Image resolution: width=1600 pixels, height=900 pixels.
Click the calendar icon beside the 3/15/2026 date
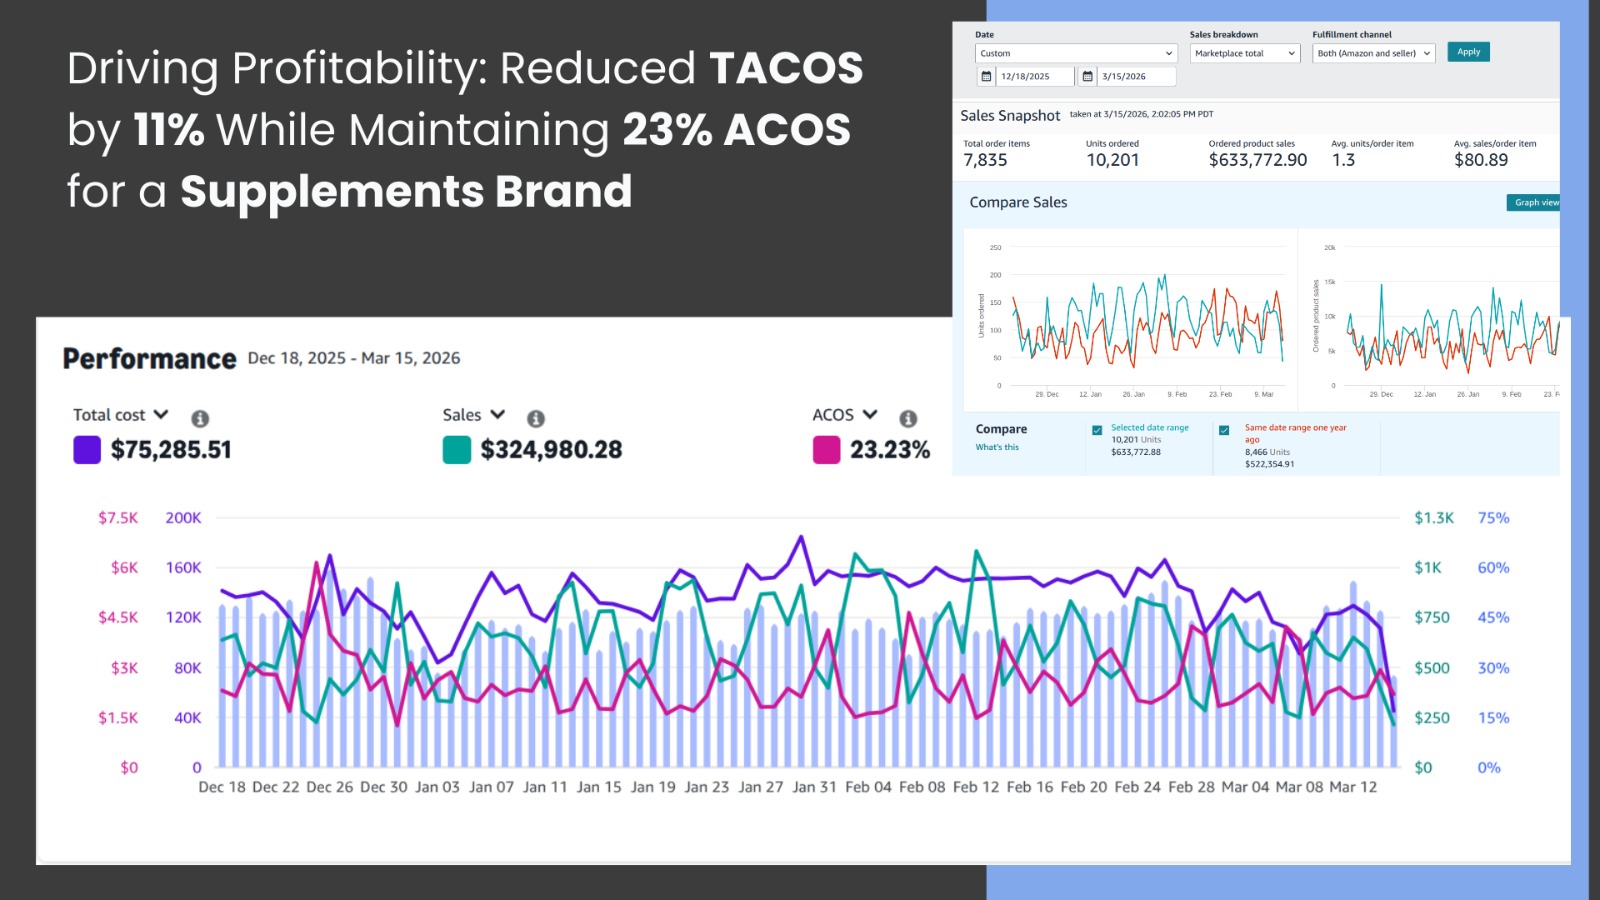[1088, 77]
